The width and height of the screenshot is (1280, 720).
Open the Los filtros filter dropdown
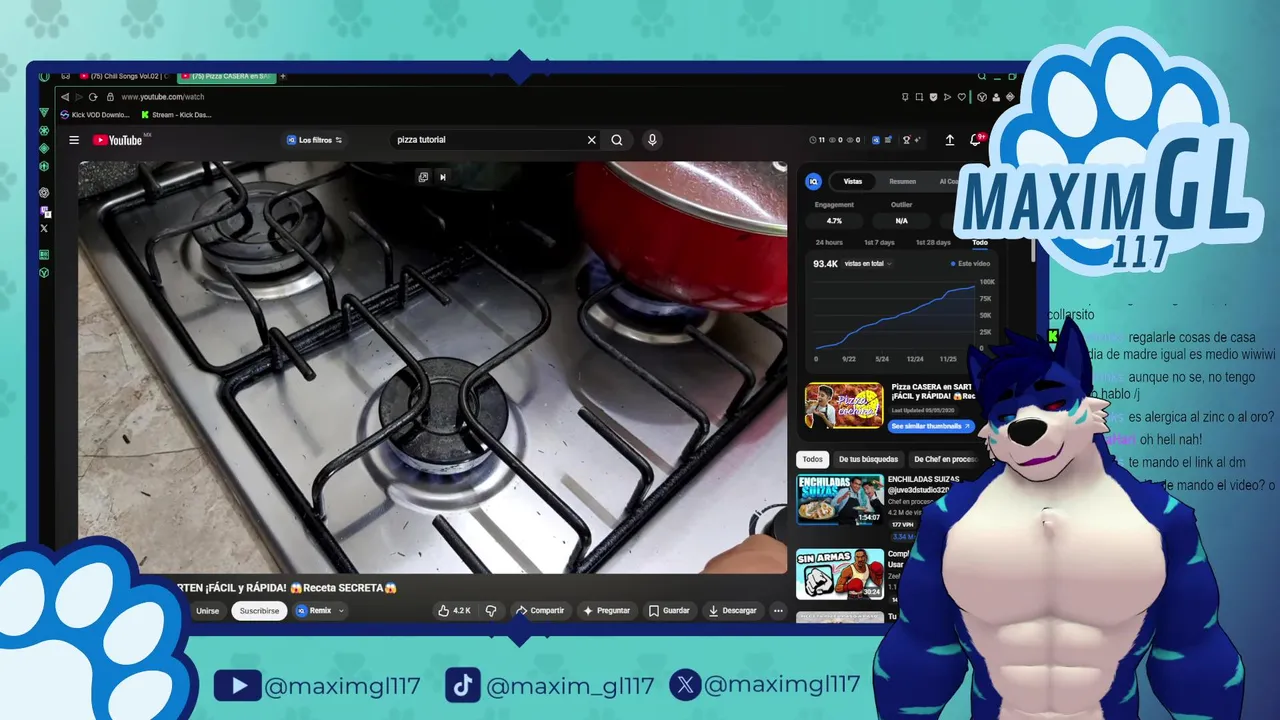click(315, 140)
